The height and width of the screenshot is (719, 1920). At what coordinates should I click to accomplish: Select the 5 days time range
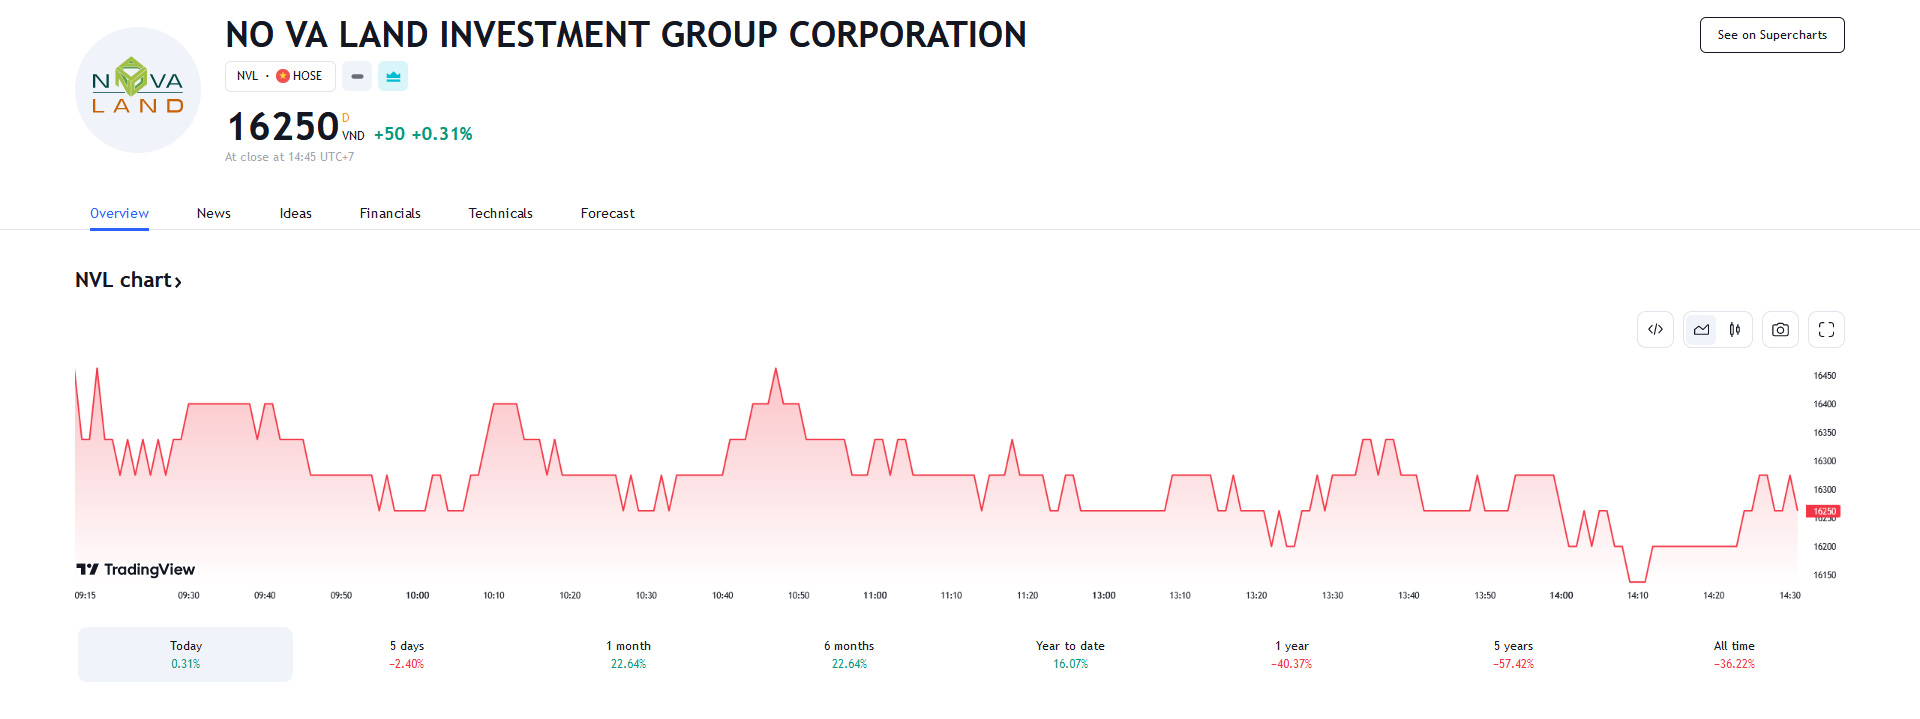[407, 654]
